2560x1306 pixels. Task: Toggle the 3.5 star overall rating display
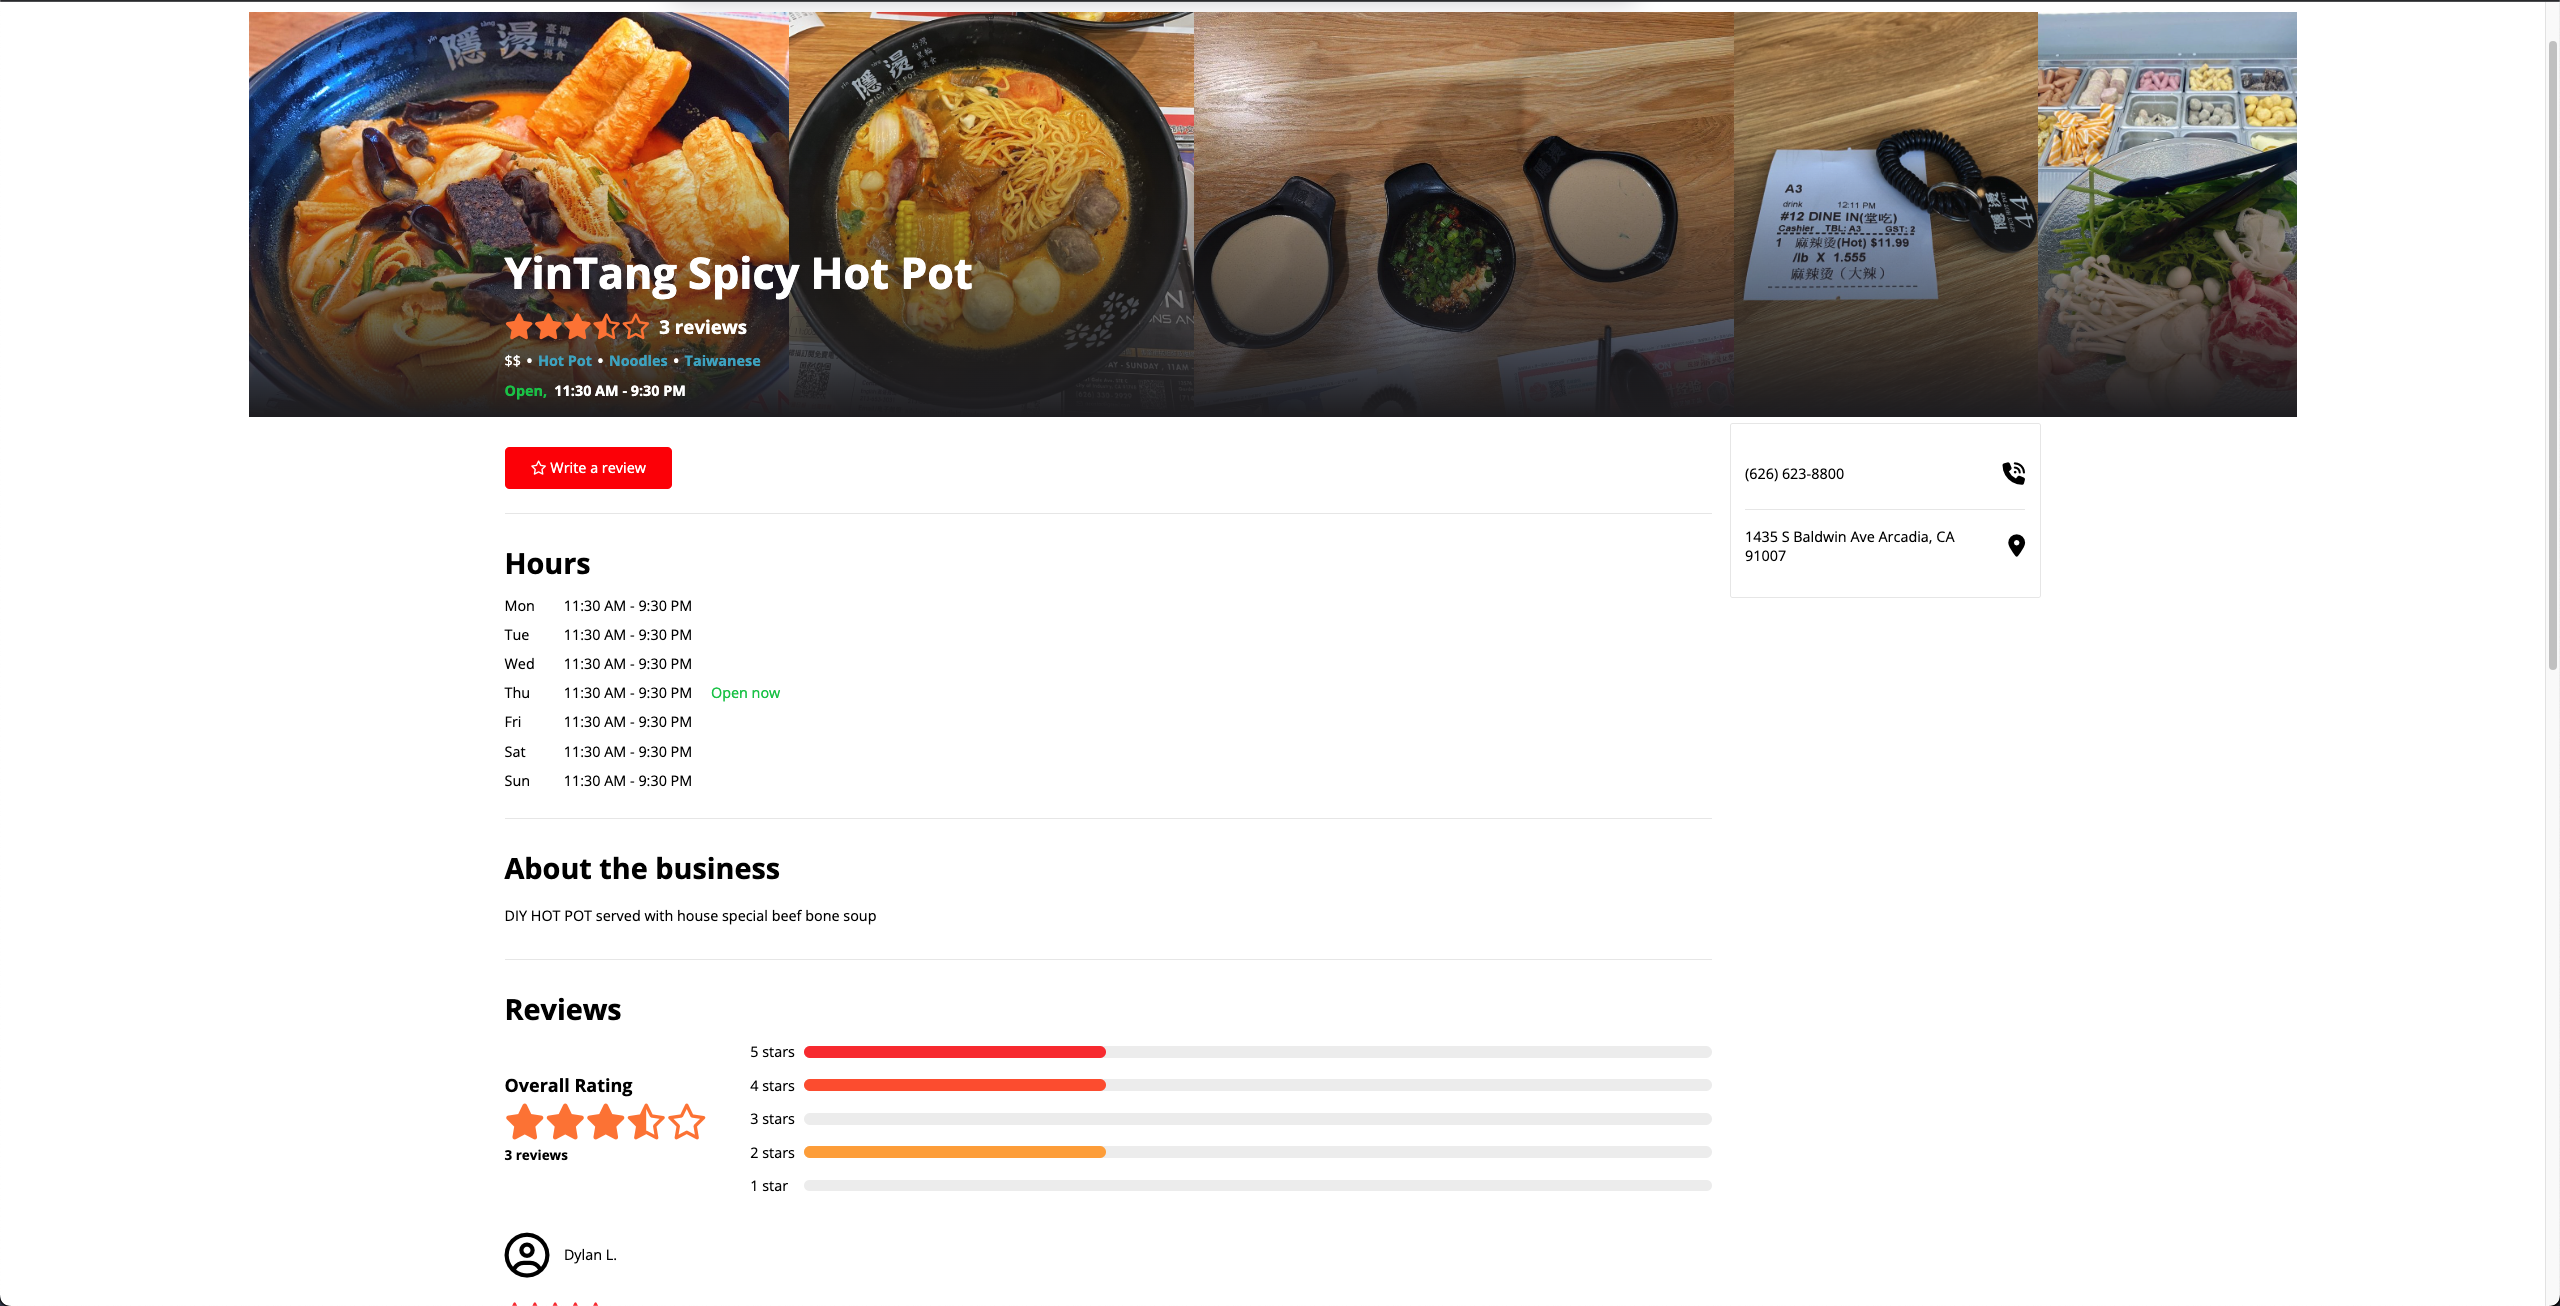pyautogui.click(x=604, y=1121)
